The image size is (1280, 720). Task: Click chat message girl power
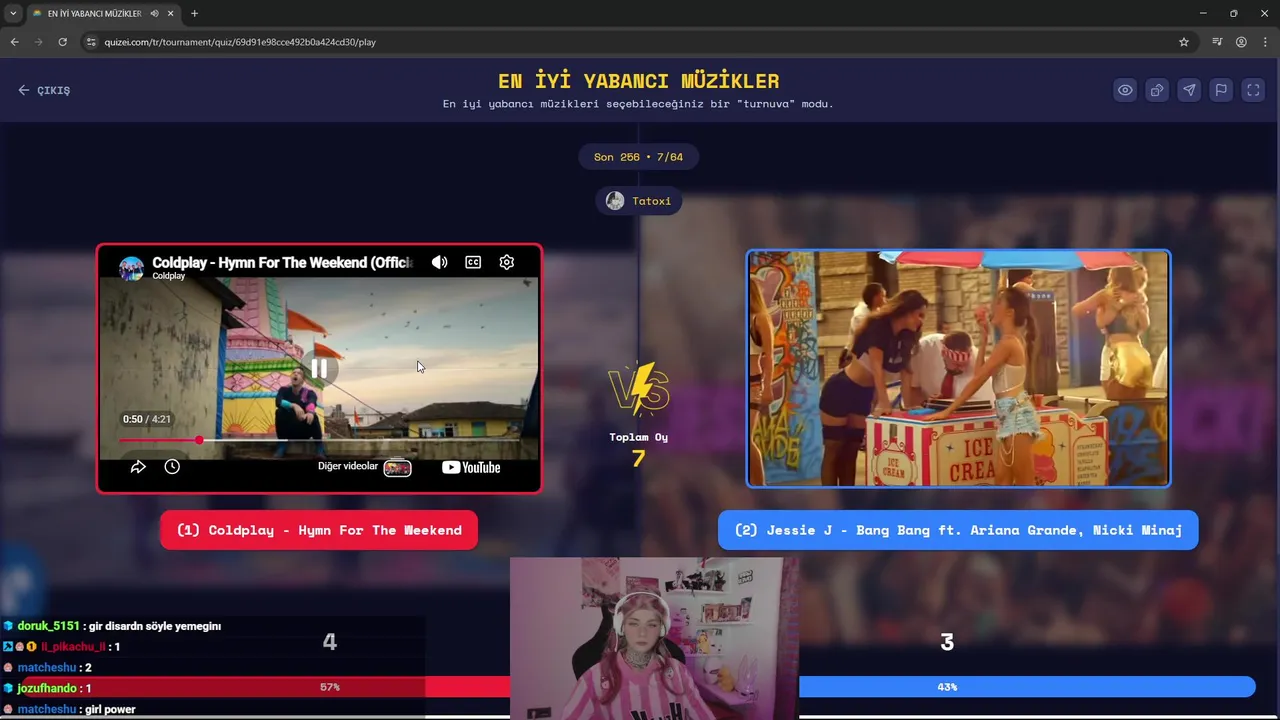(110, 709)
